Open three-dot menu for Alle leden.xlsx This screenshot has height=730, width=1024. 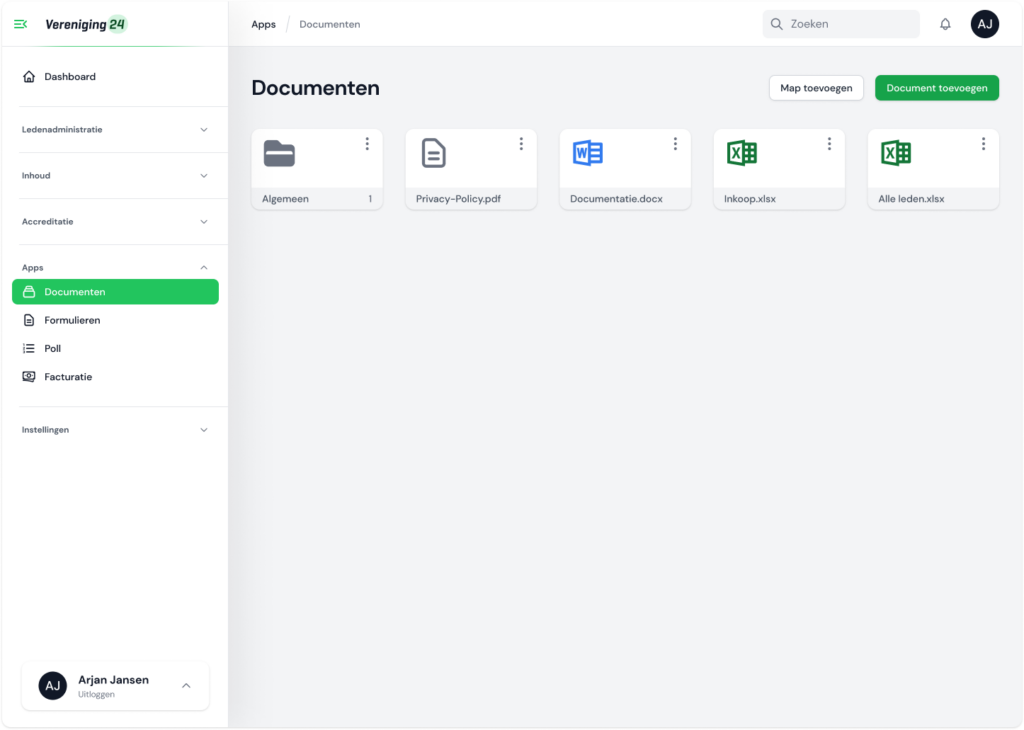point(983,144)
